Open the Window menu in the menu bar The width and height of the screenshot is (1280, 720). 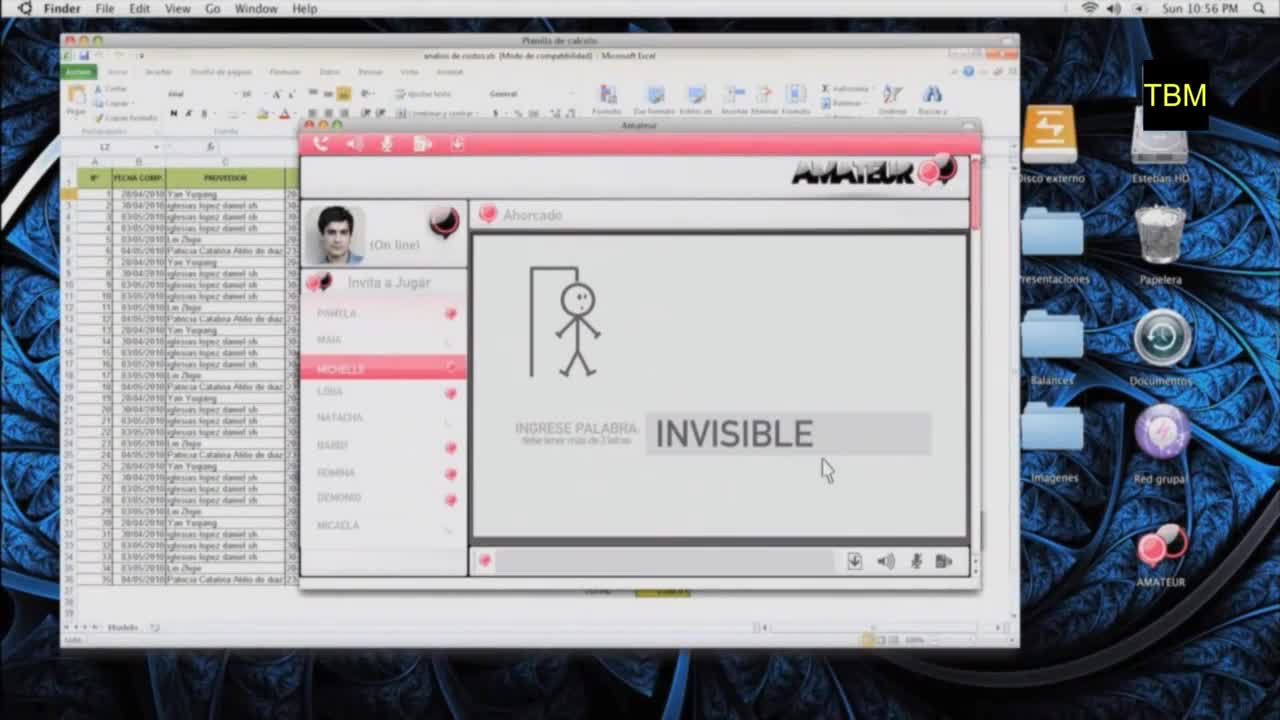coord(256,9)
